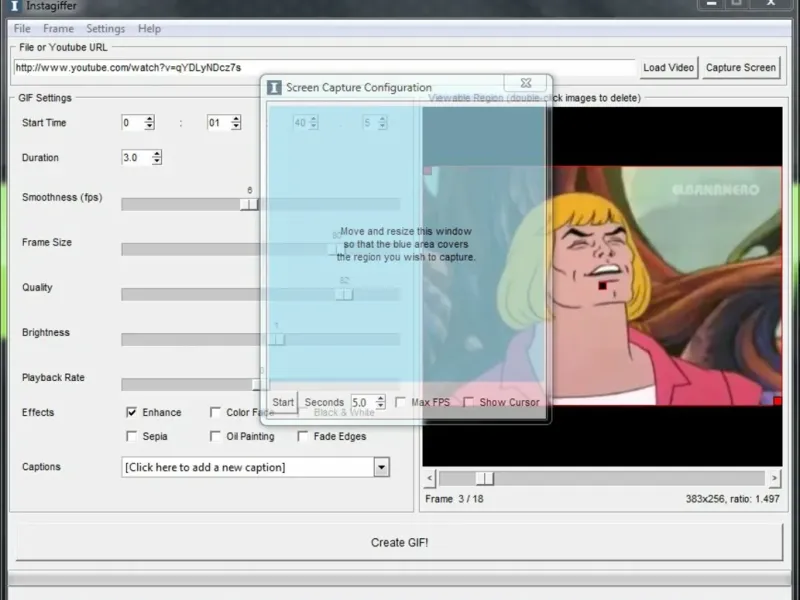Close the Screen Capture Configuration dialog

pyautogui.click(x=526, y=83)
